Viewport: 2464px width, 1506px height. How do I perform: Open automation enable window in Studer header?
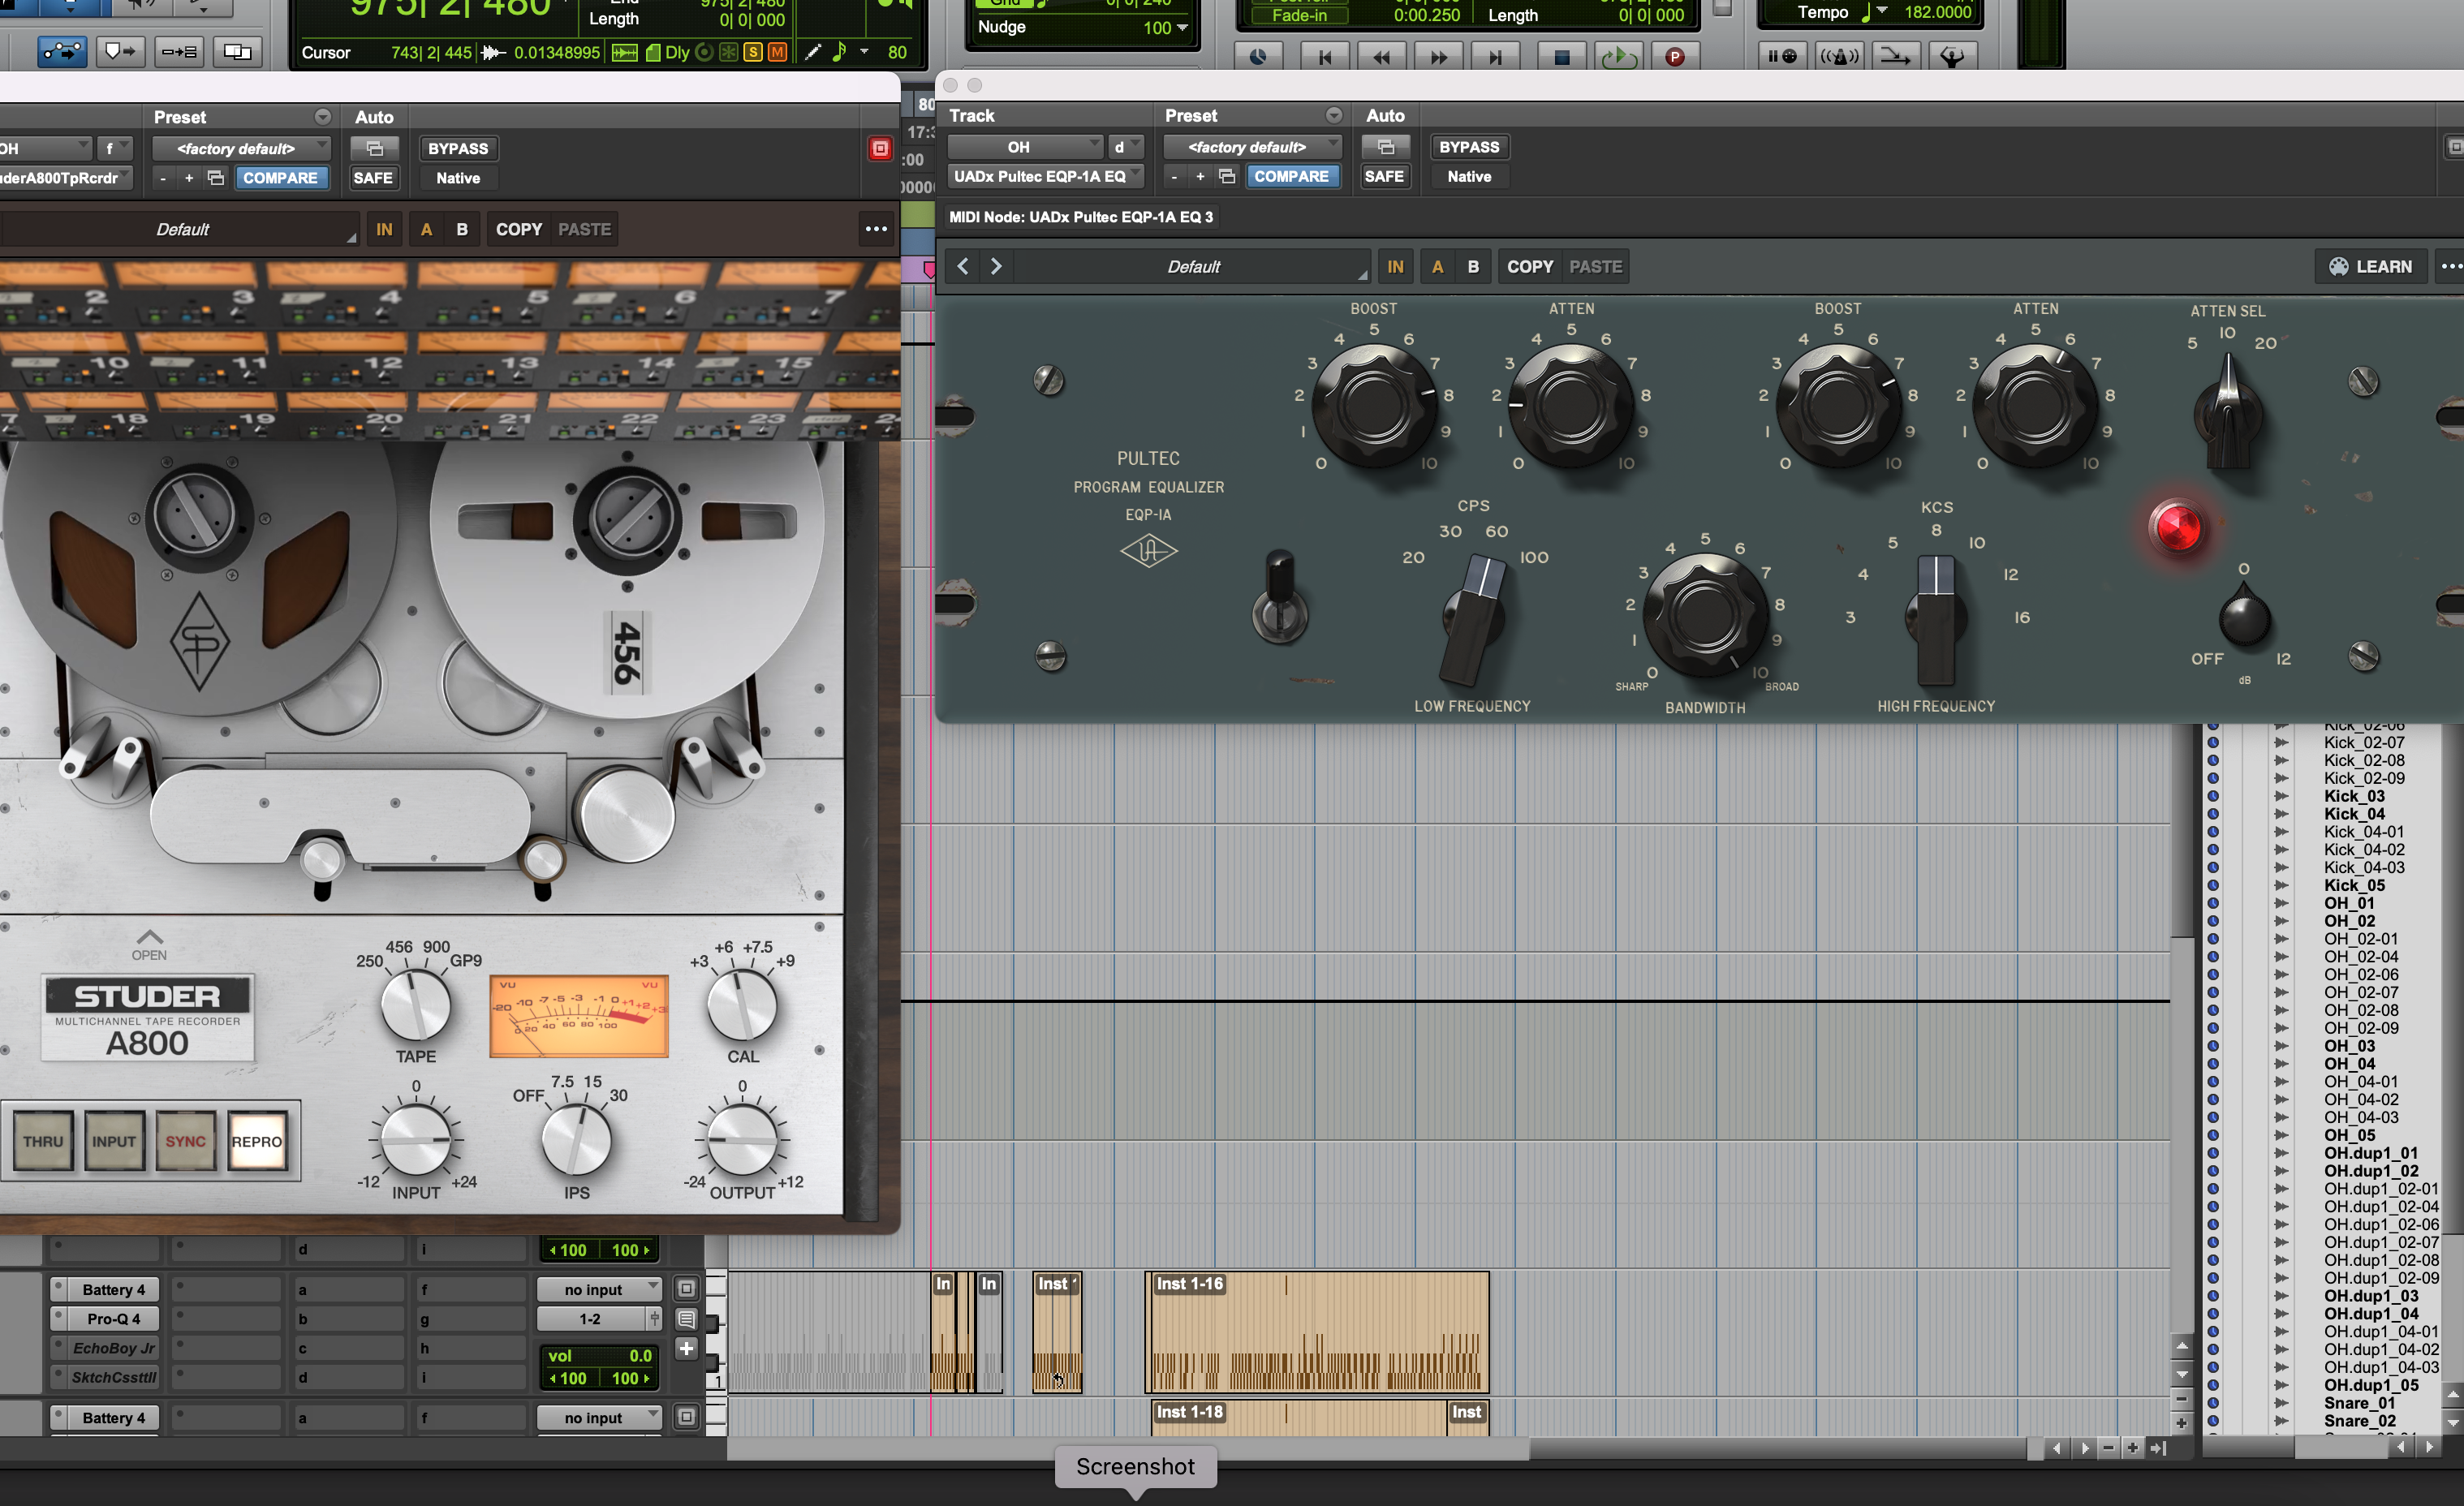tap(374, 149)
